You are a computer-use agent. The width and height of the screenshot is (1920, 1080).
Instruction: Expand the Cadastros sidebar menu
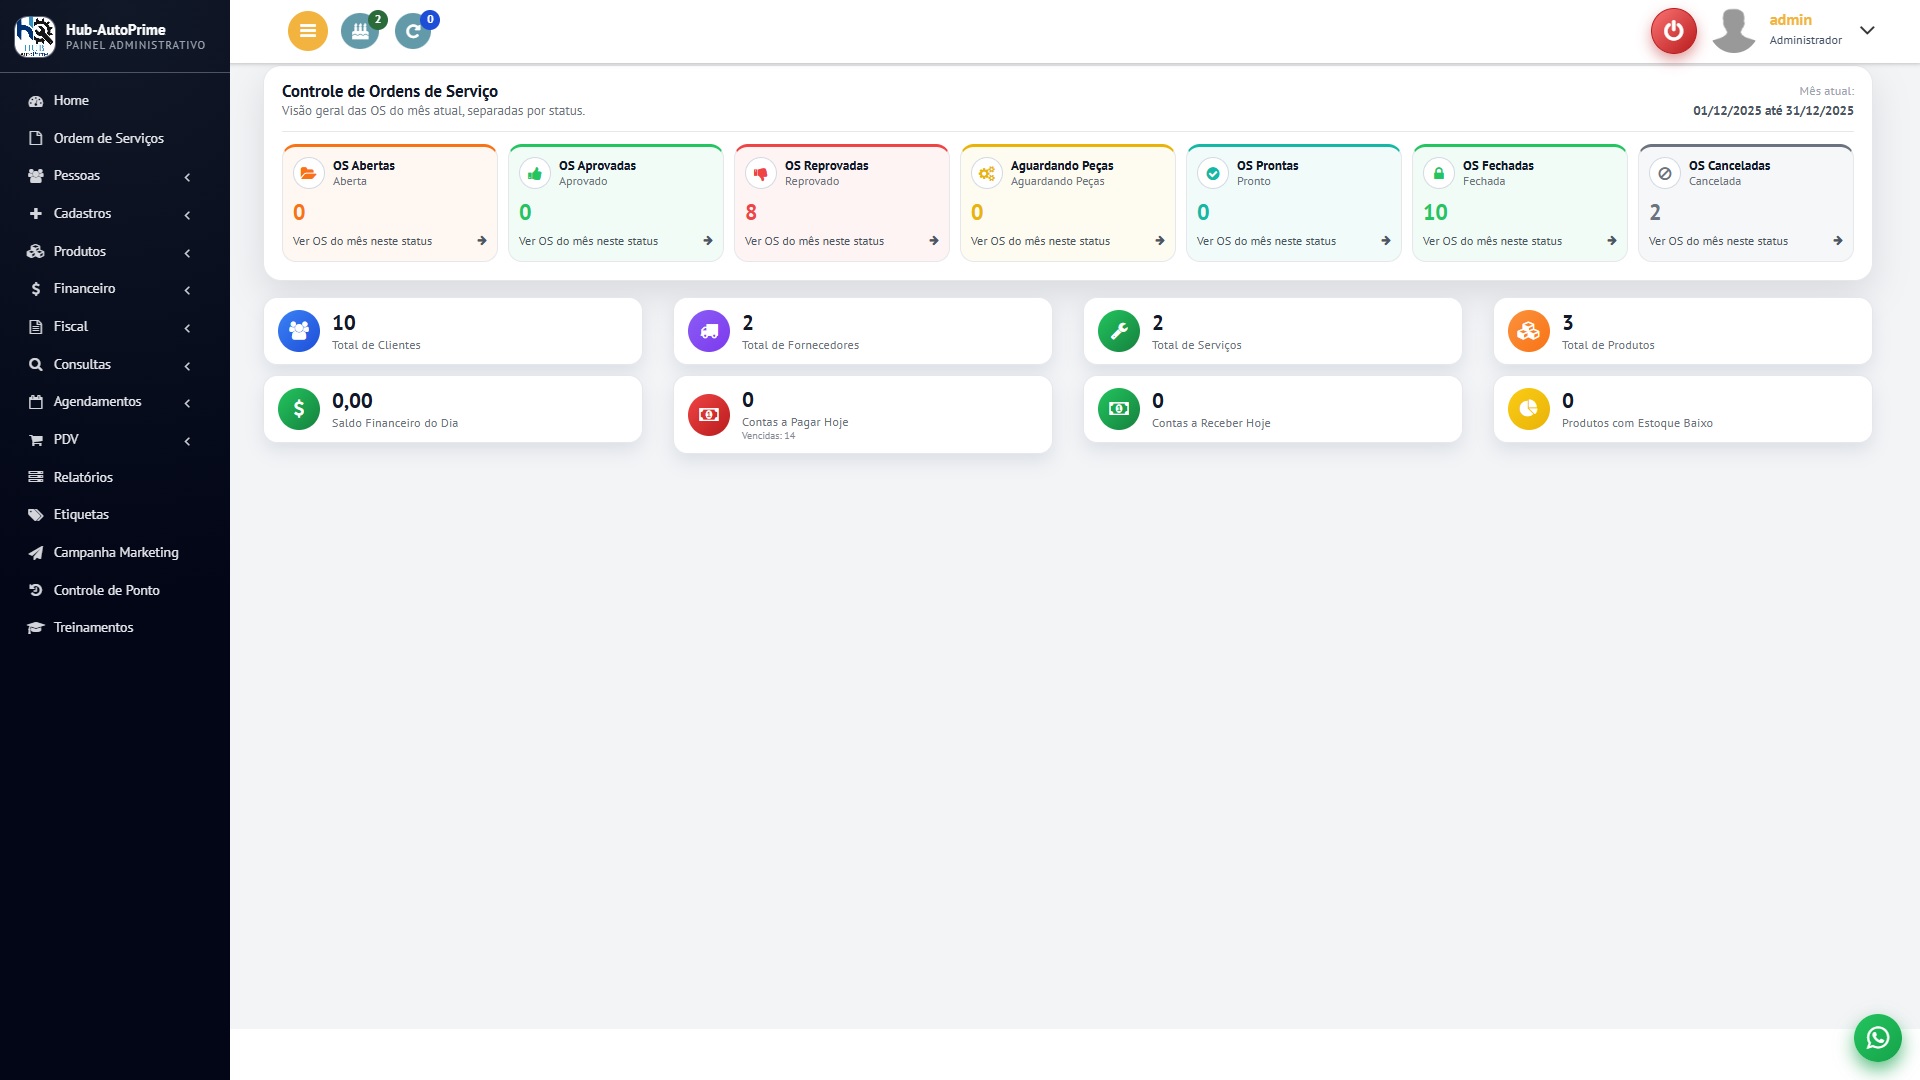(x=83, y=213)
